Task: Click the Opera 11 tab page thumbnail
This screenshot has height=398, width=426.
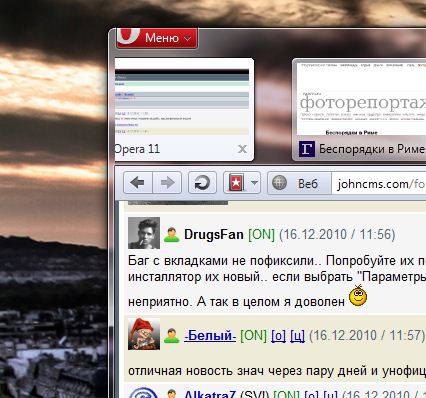Action: pos(182,102)
